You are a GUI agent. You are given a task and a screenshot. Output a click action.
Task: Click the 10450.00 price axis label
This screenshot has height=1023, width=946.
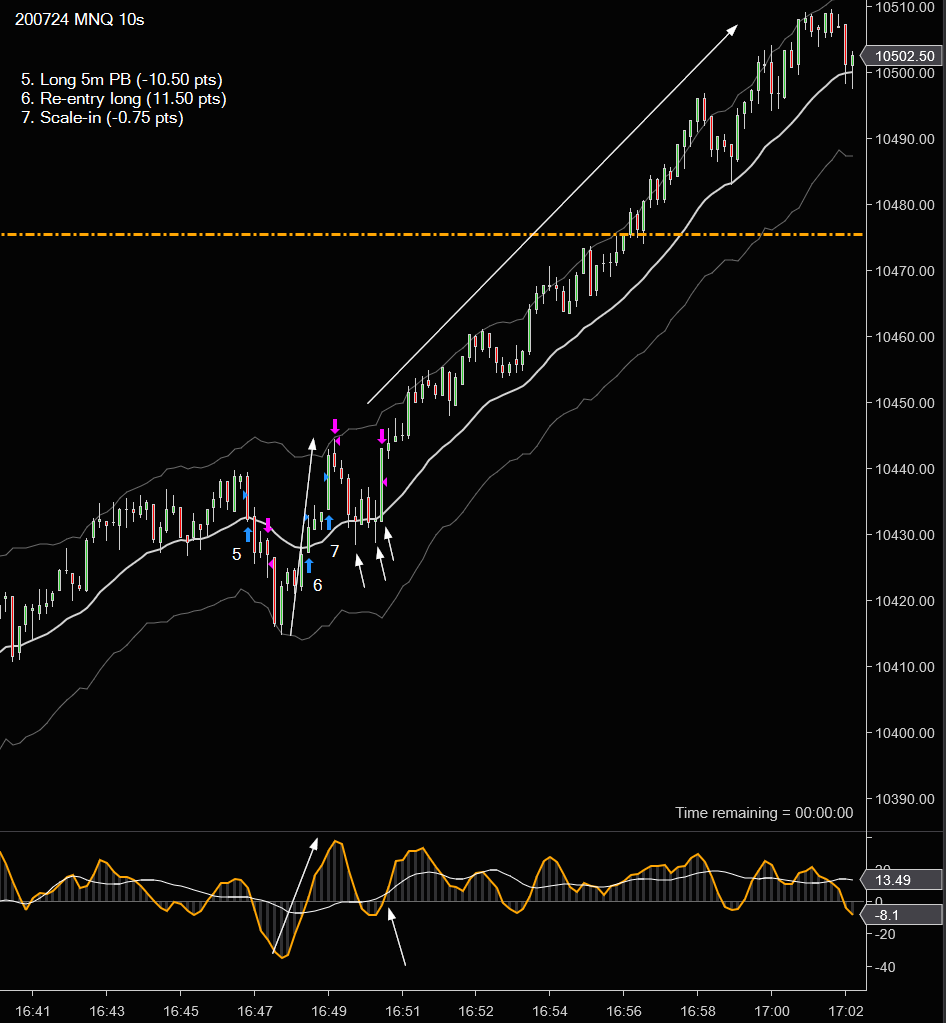(x=904, y=403)
